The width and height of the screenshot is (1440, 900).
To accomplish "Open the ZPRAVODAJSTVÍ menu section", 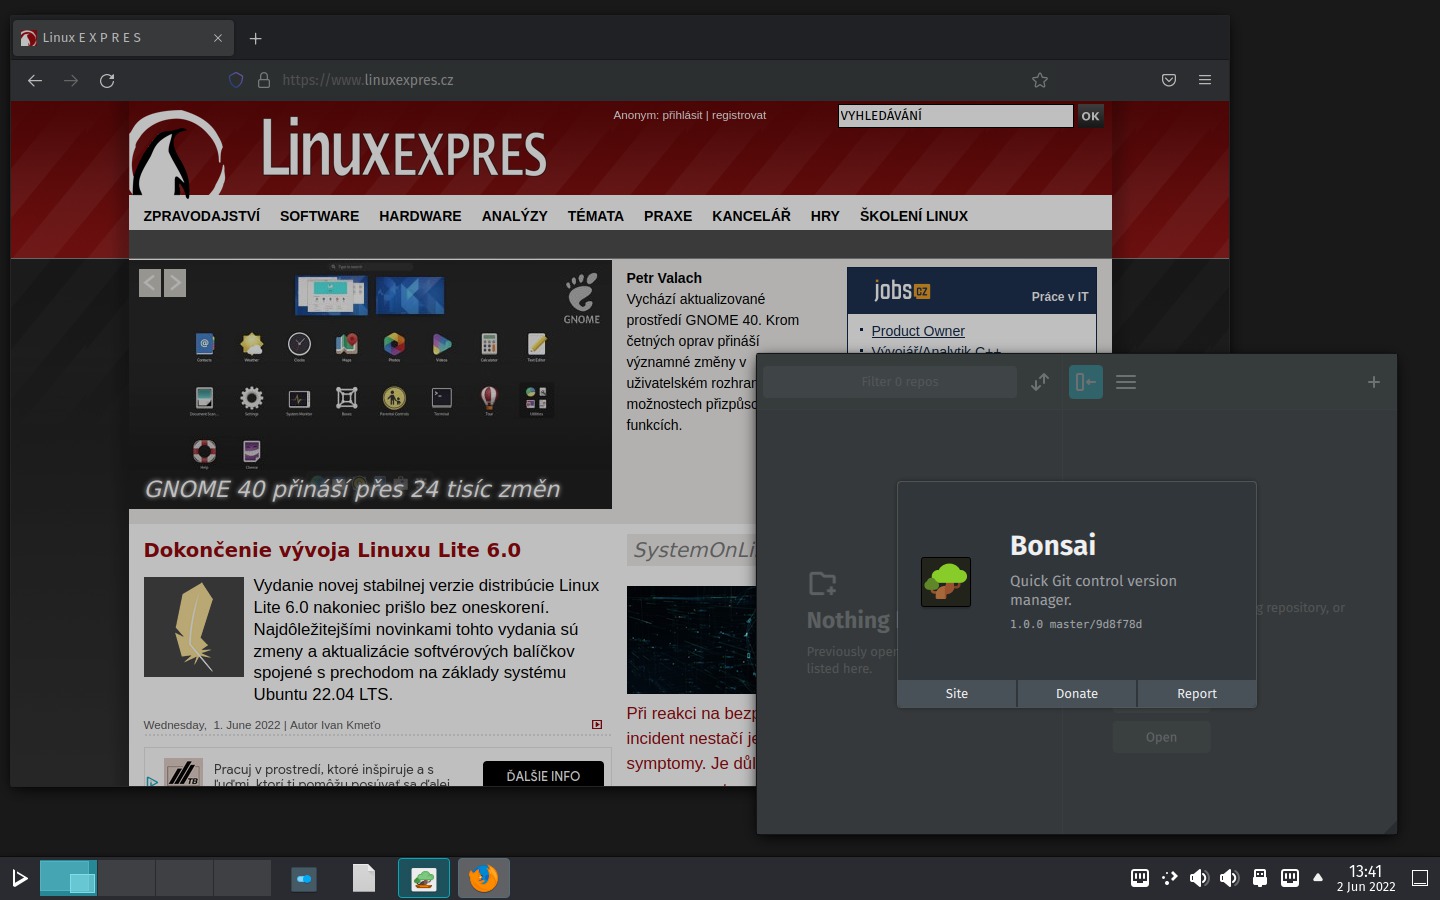I will [x=202, y=216].
